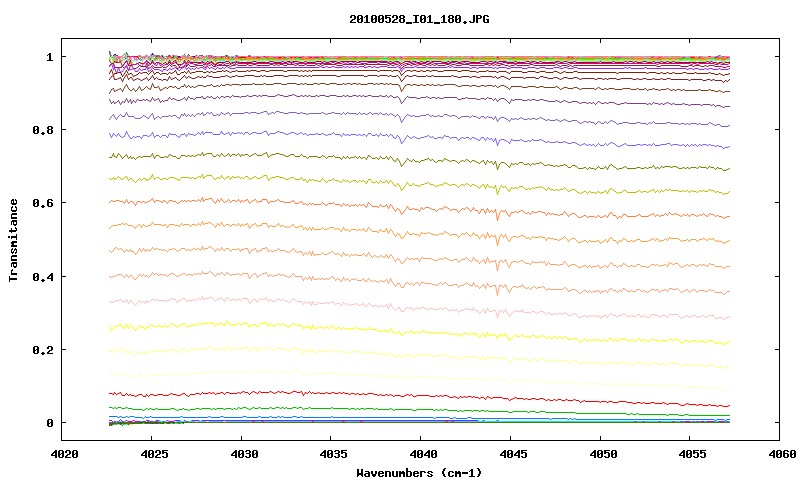This screenshot has width=800, height=480.
Task: Click the x-axis tick label 4045
Action: click(513, 454)
